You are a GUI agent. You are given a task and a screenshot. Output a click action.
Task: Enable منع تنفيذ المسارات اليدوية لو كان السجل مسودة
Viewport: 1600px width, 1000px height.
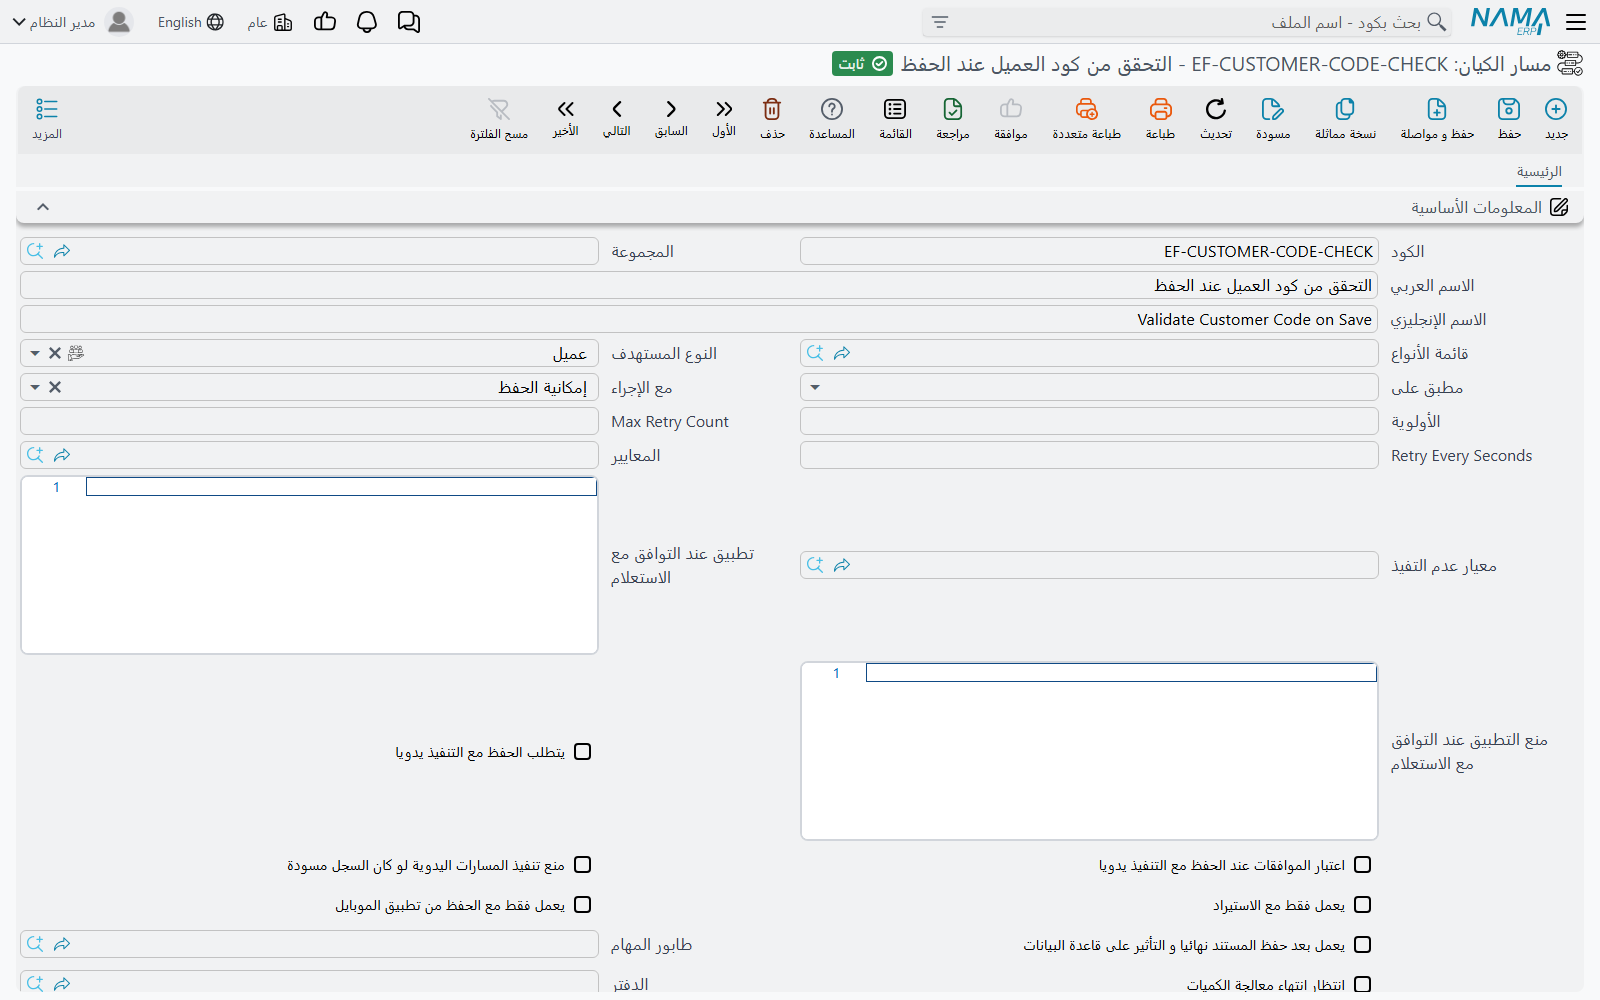click(583, 865)
